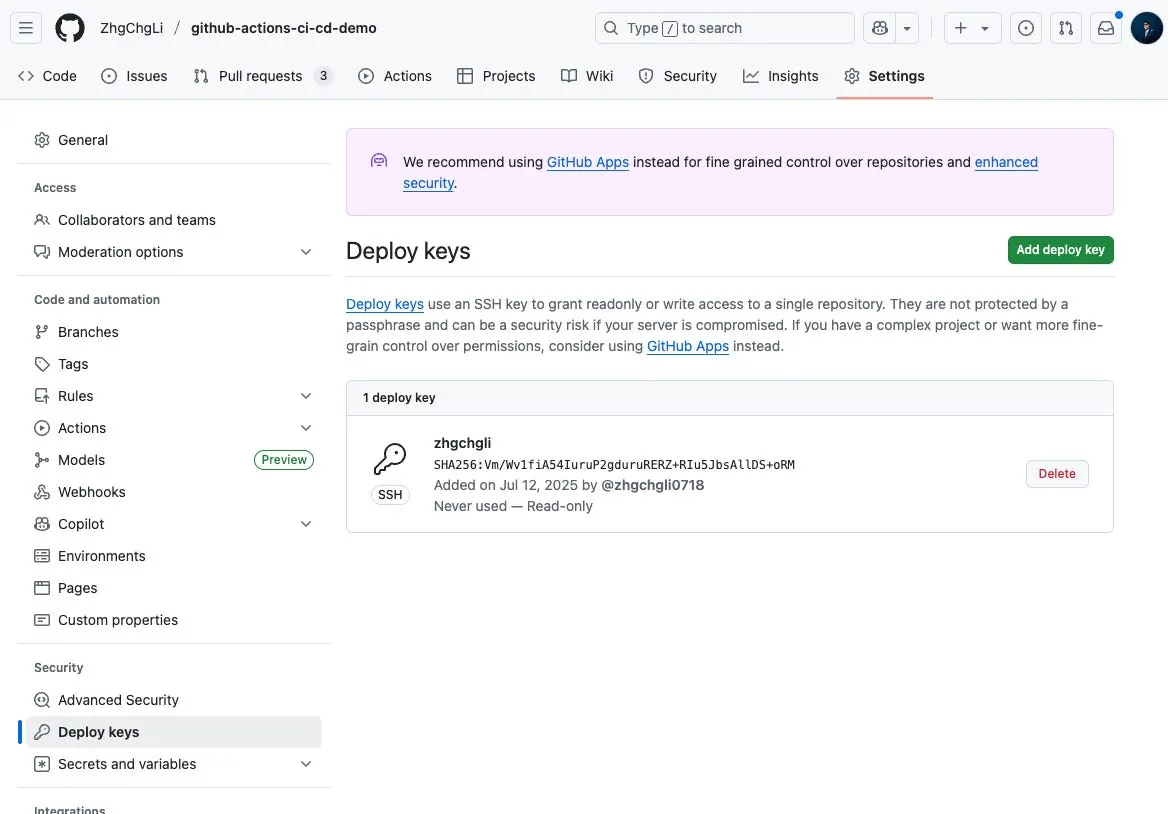Expand the Rules section in sidebar
The image size is (1168, 814).
point(306,396)
